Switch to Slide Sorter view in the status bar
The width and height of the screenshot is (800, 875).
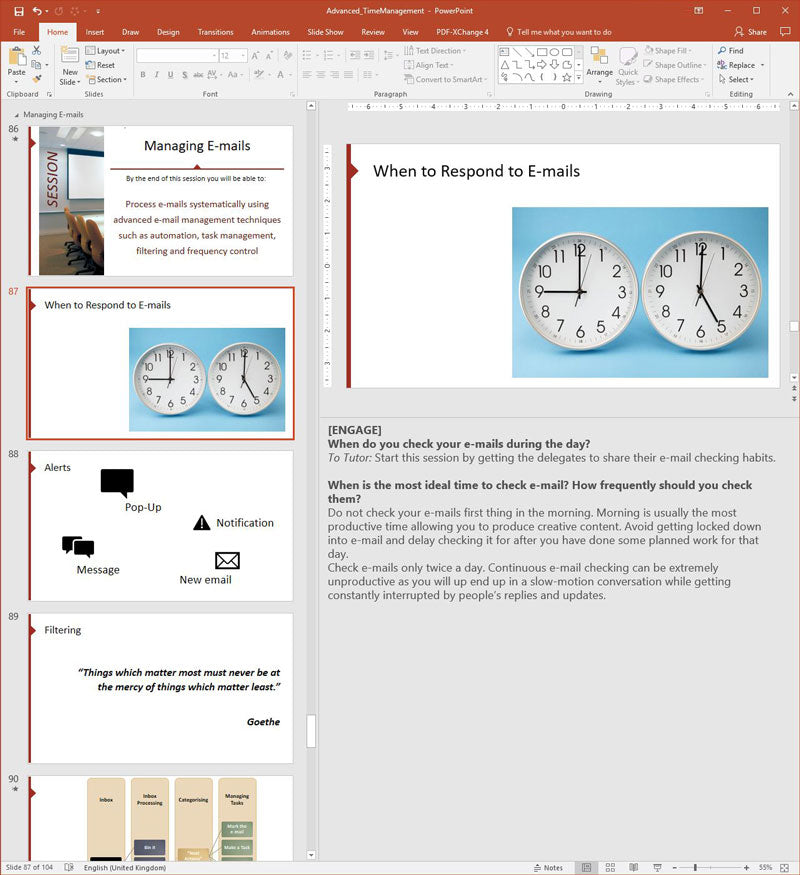click(x=610, y=867)
